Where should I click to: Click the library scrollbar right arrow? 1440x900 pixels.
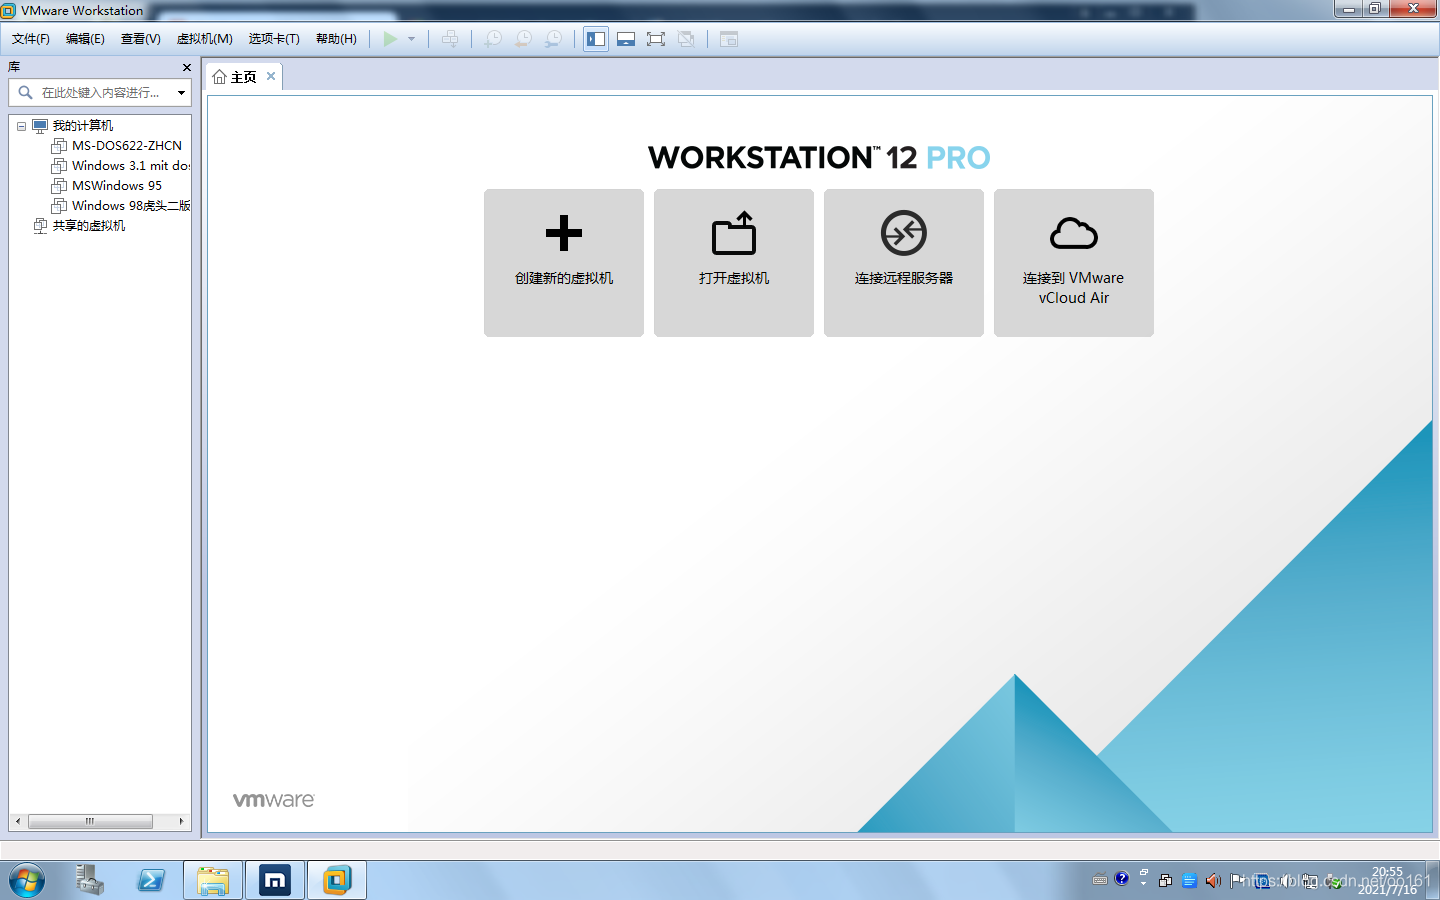[x=181, y=821]
